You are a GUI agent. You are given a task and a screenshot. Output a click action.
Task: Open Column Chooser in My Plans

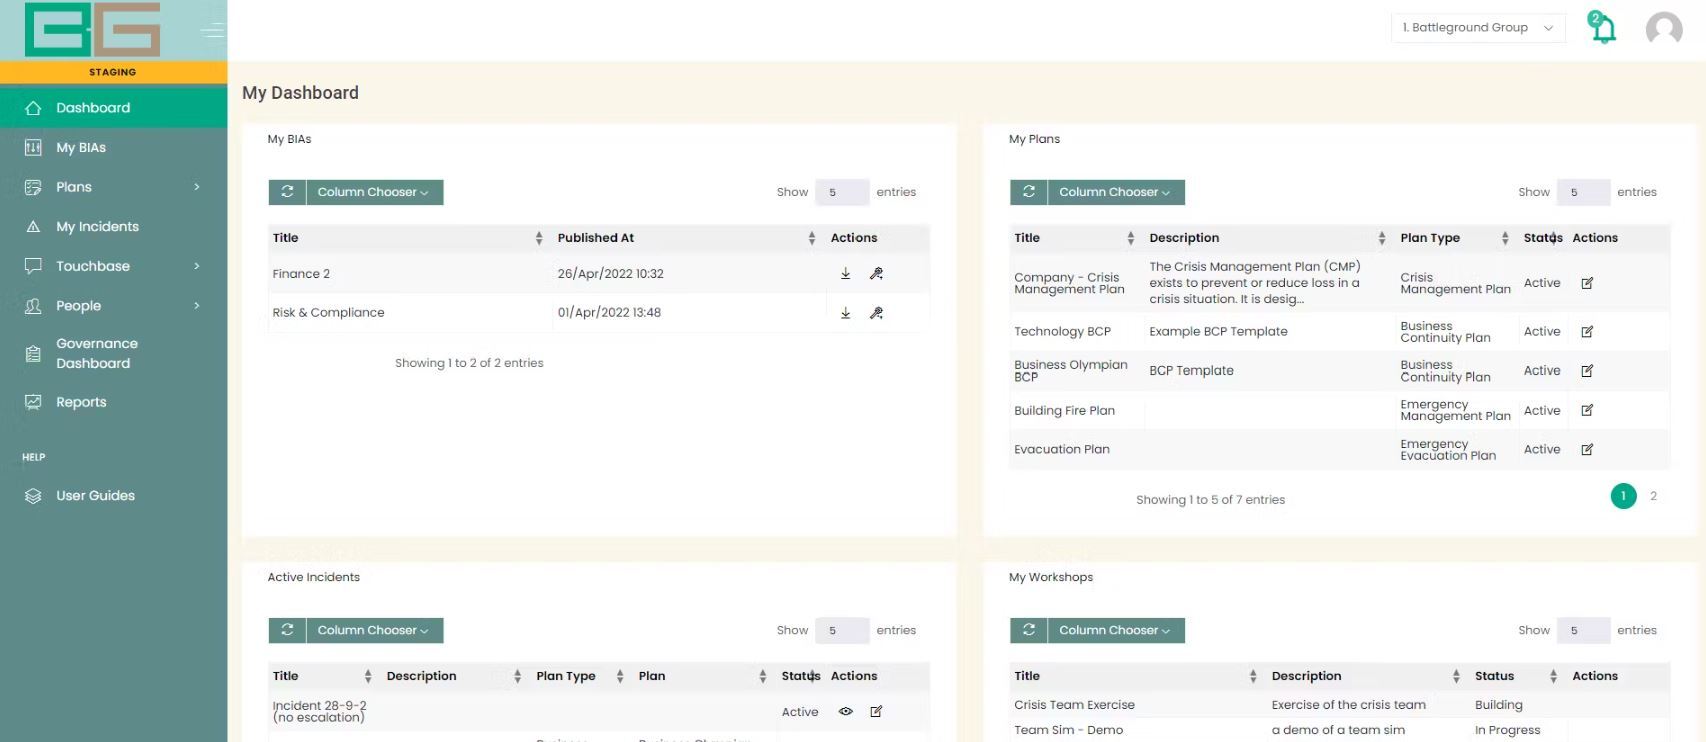pos(1114,192)
